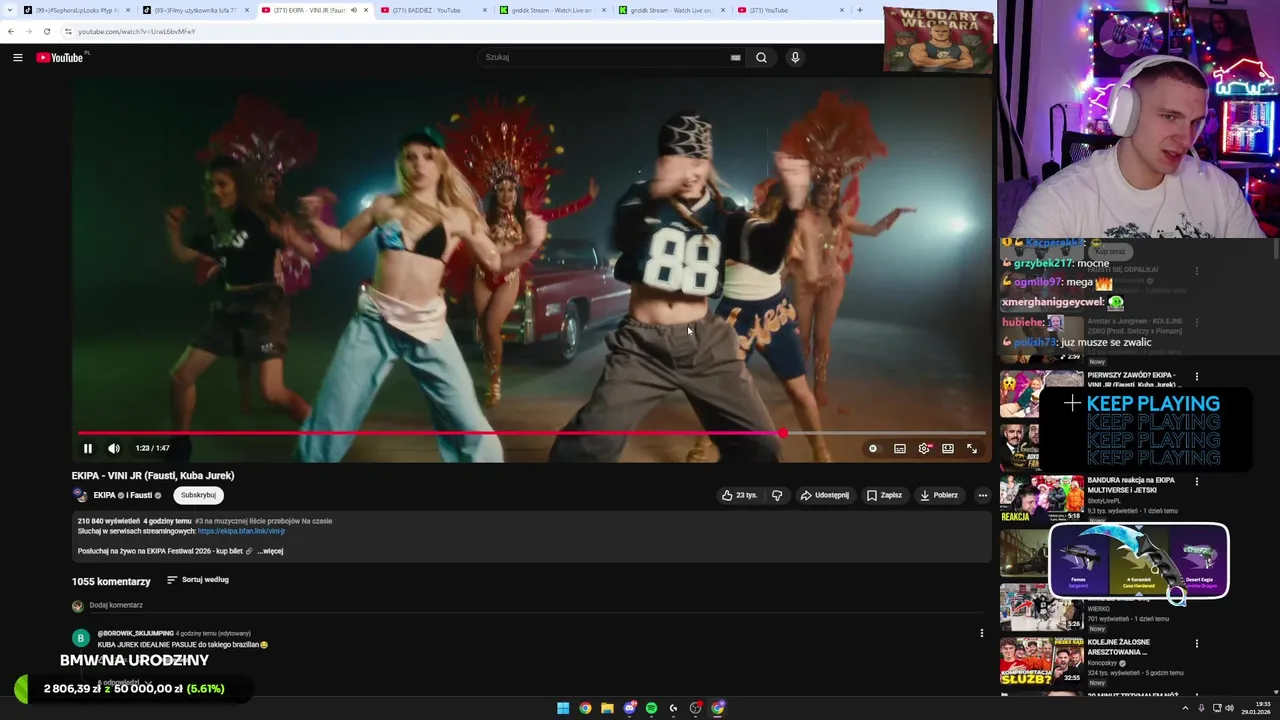Screen dimensions: 1280x720
Task: Switch to theater mode in the player
Action: click(x=948, y=449)
